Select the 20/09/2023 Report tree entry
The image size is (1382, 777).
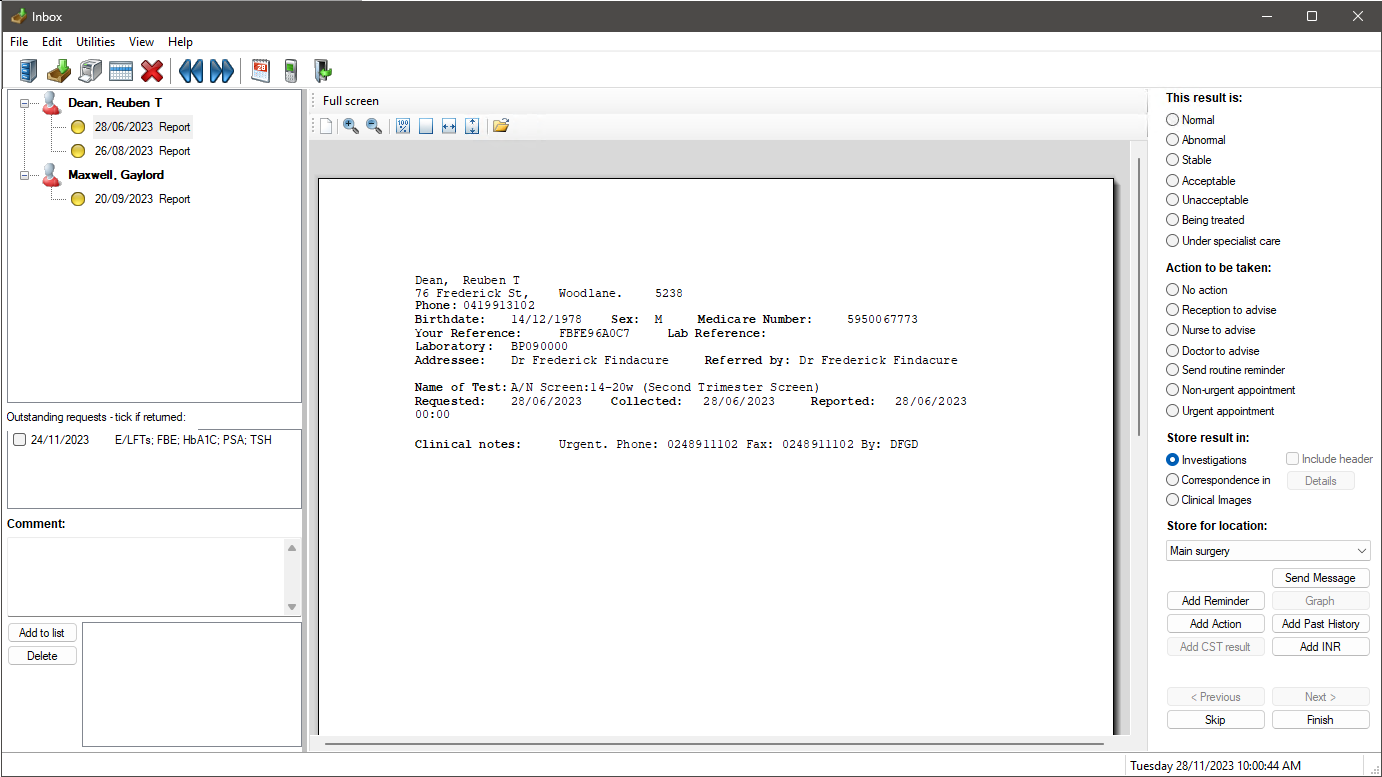click(x=142, y=199)
